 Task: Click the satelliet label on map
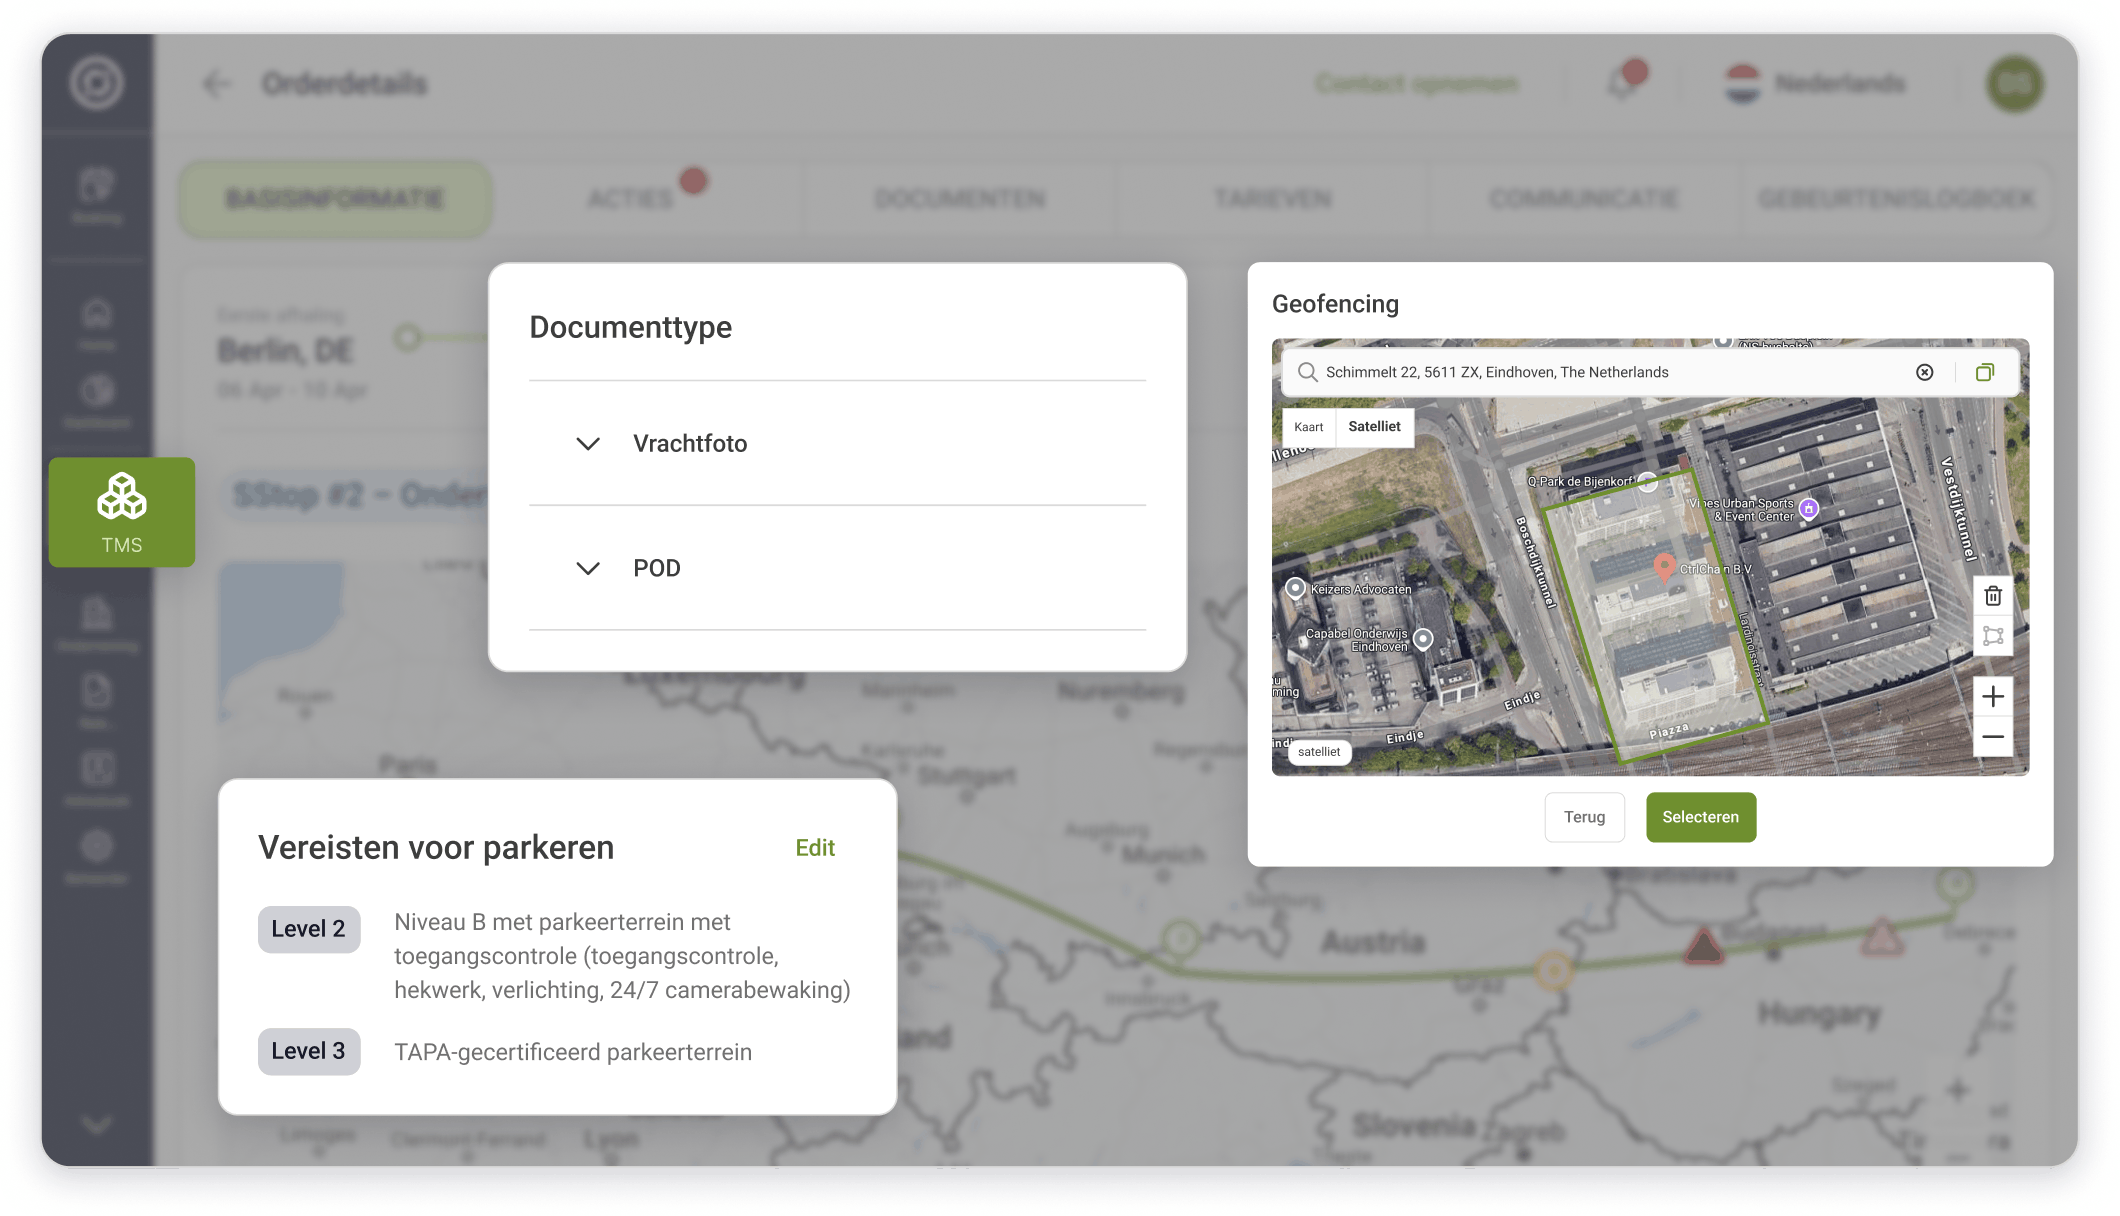pos(1319,752)
